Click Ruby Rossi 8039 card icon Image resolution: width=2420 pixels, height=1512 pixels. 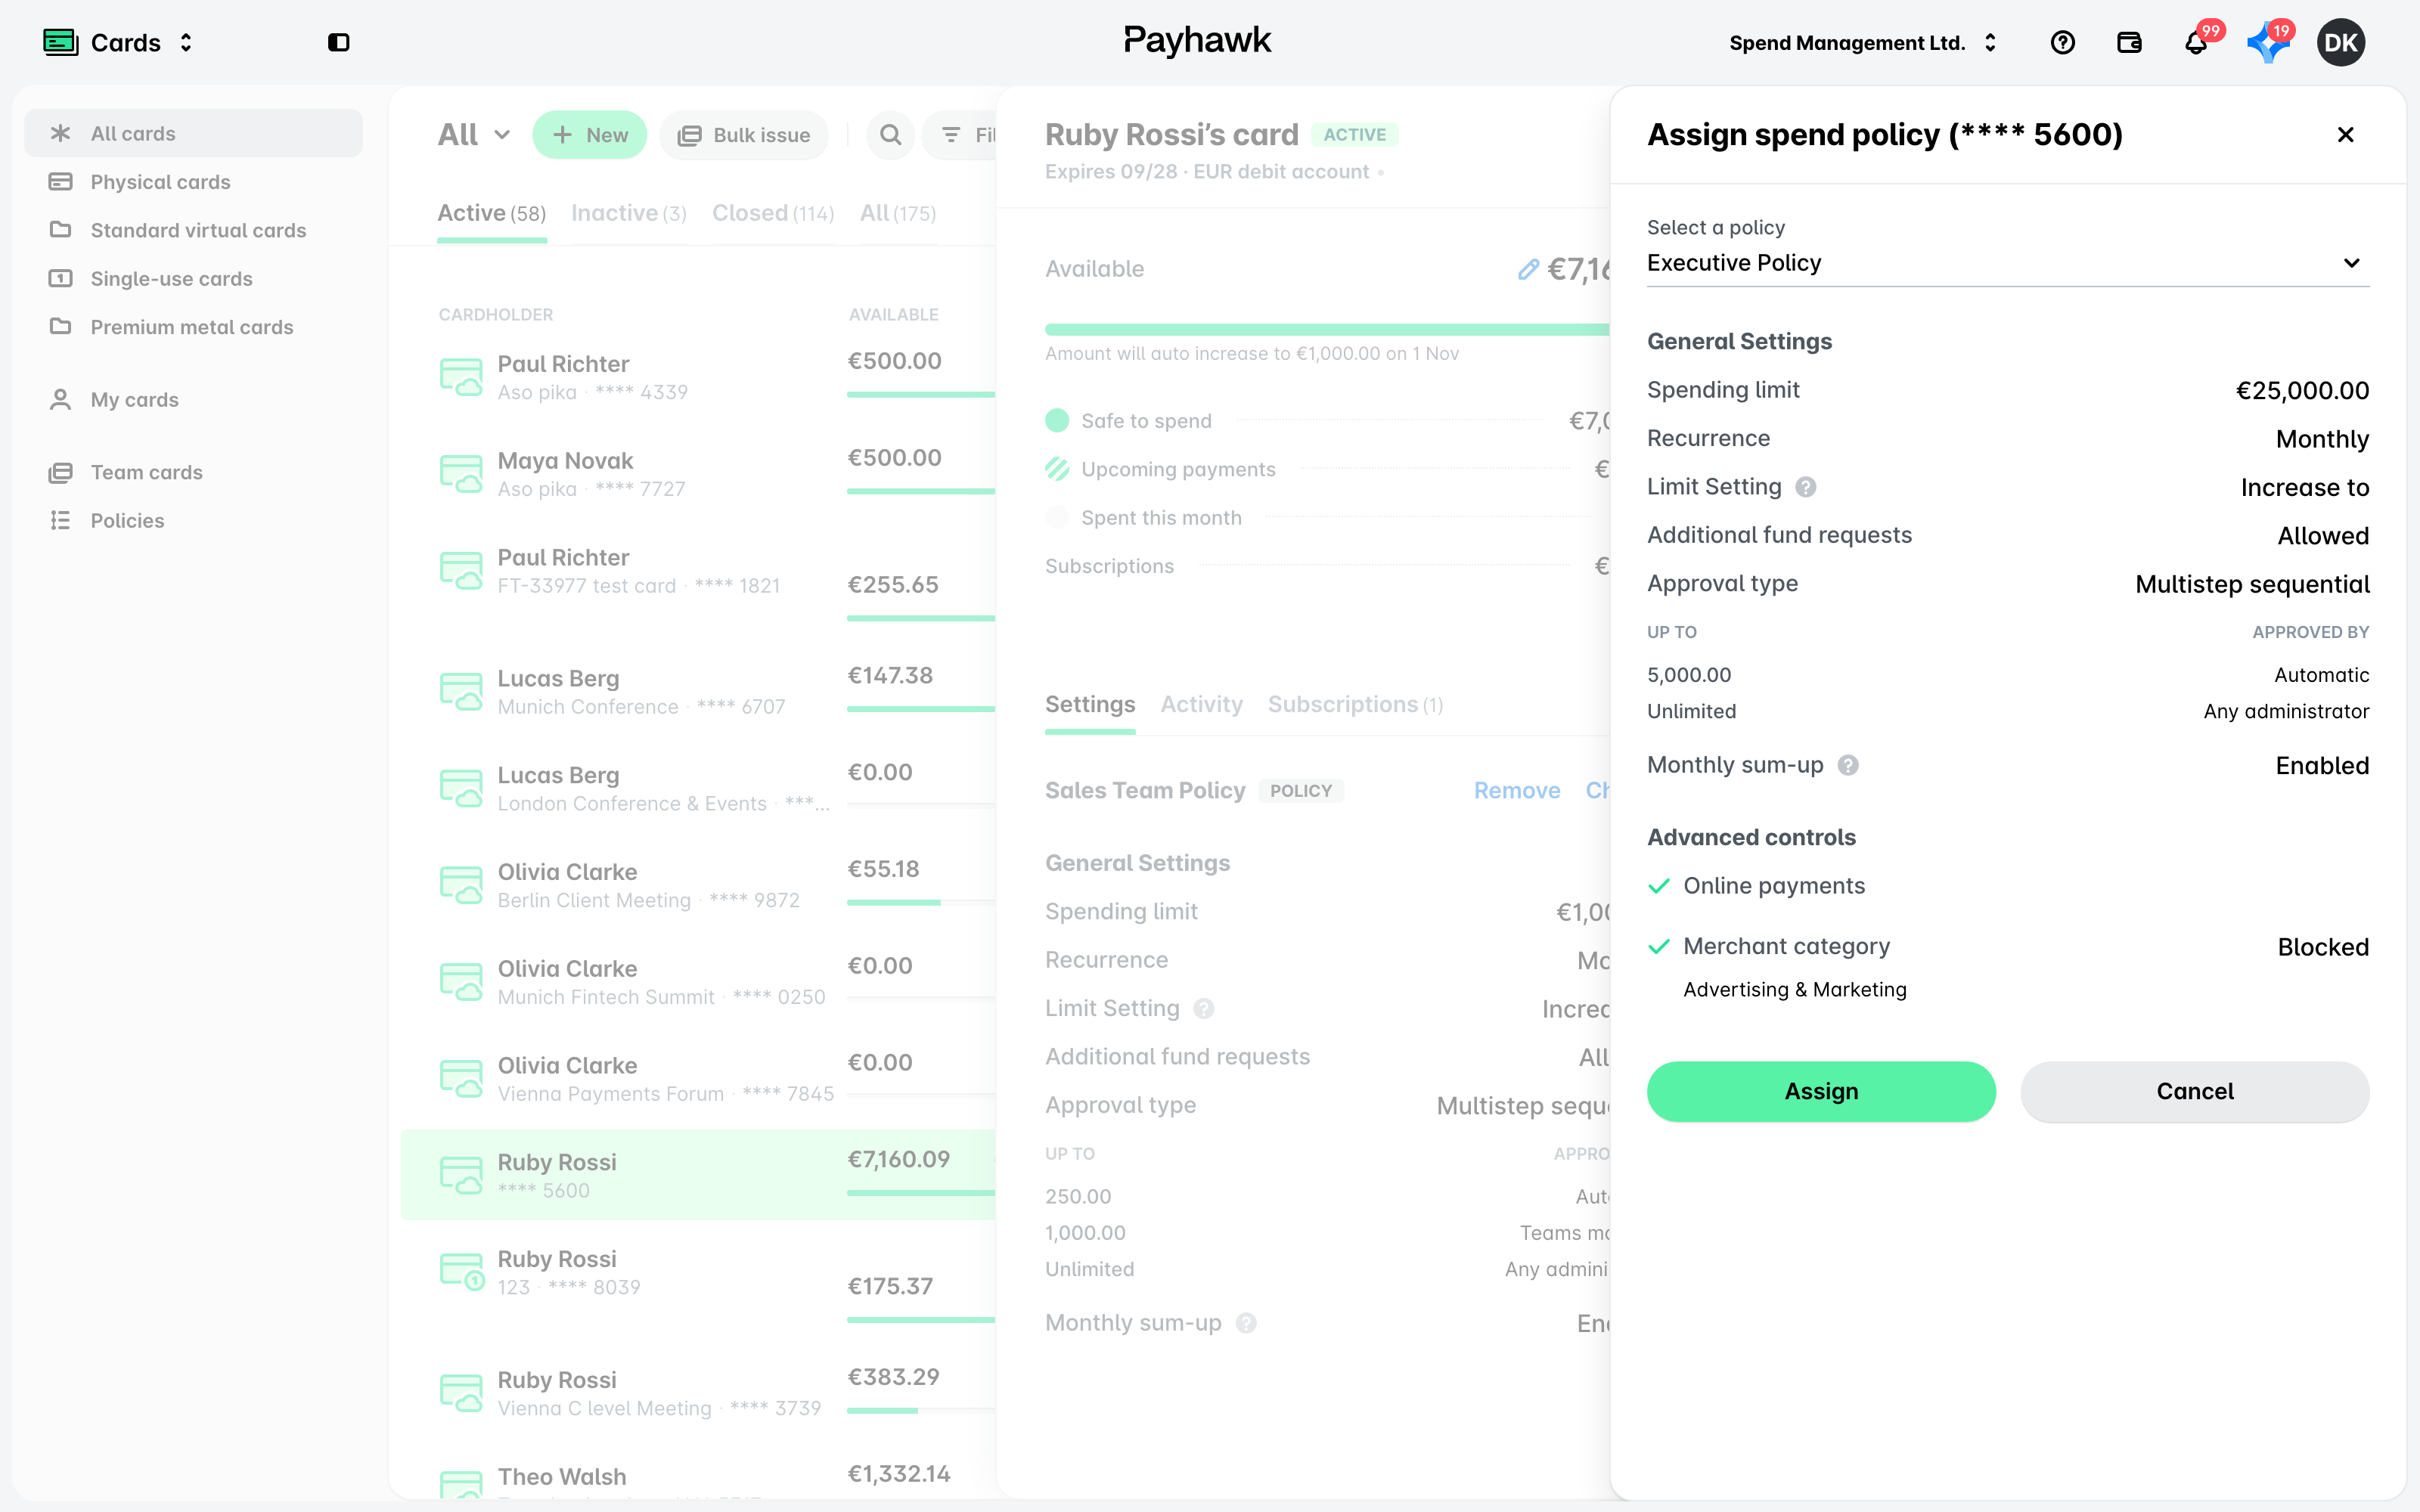[x=461, y=1272]
